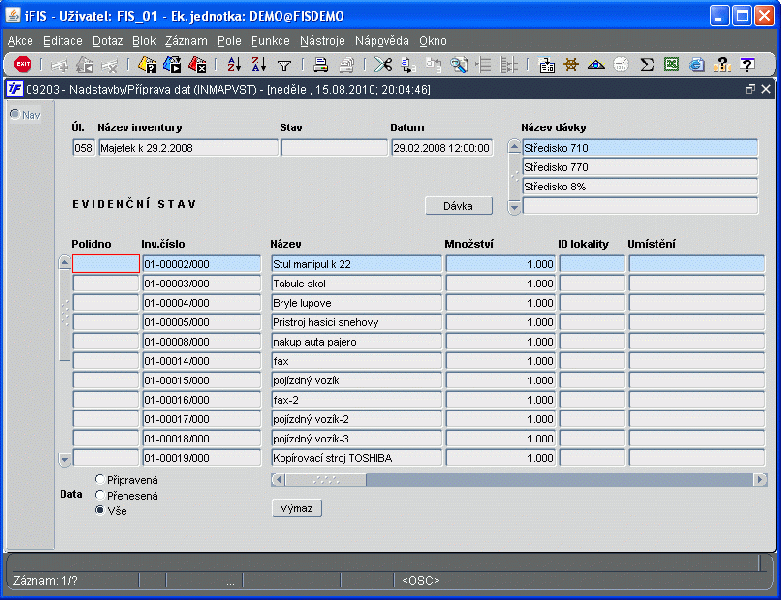The height and width of the screenshot is (600, 781).
Task: Click the Internet Explorer browser icon
Action: (697, 64)
